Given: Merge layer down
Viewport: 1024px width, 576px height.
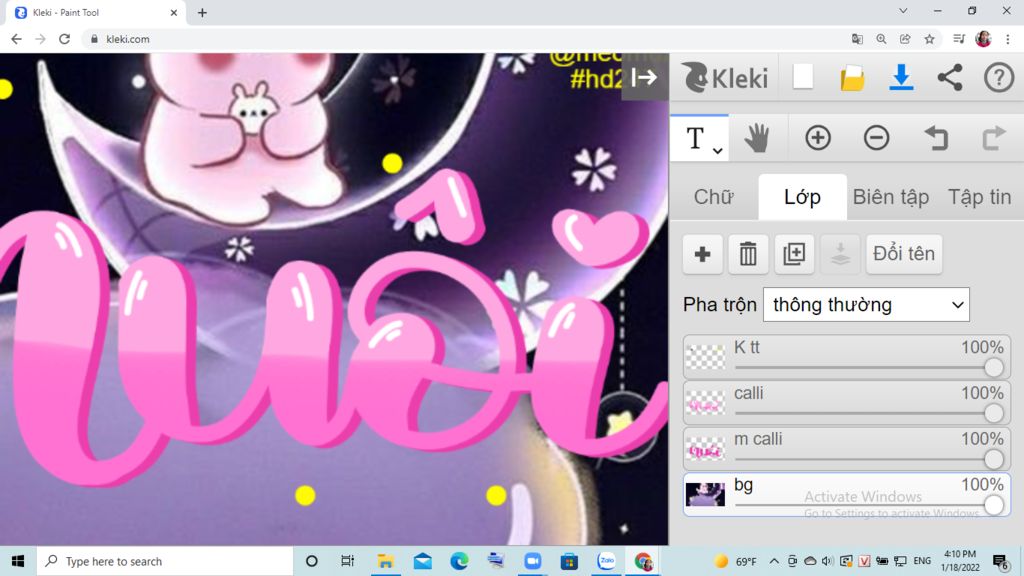Looking at the screenshot, I should [840, 253].
